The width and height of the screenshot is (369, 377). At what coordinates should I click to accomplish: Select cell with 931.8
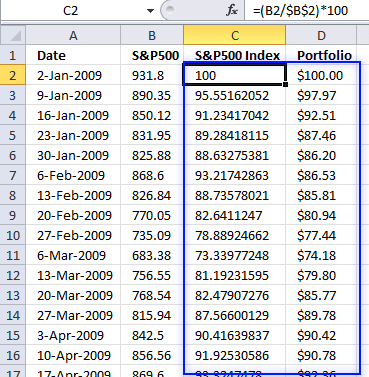152,75
